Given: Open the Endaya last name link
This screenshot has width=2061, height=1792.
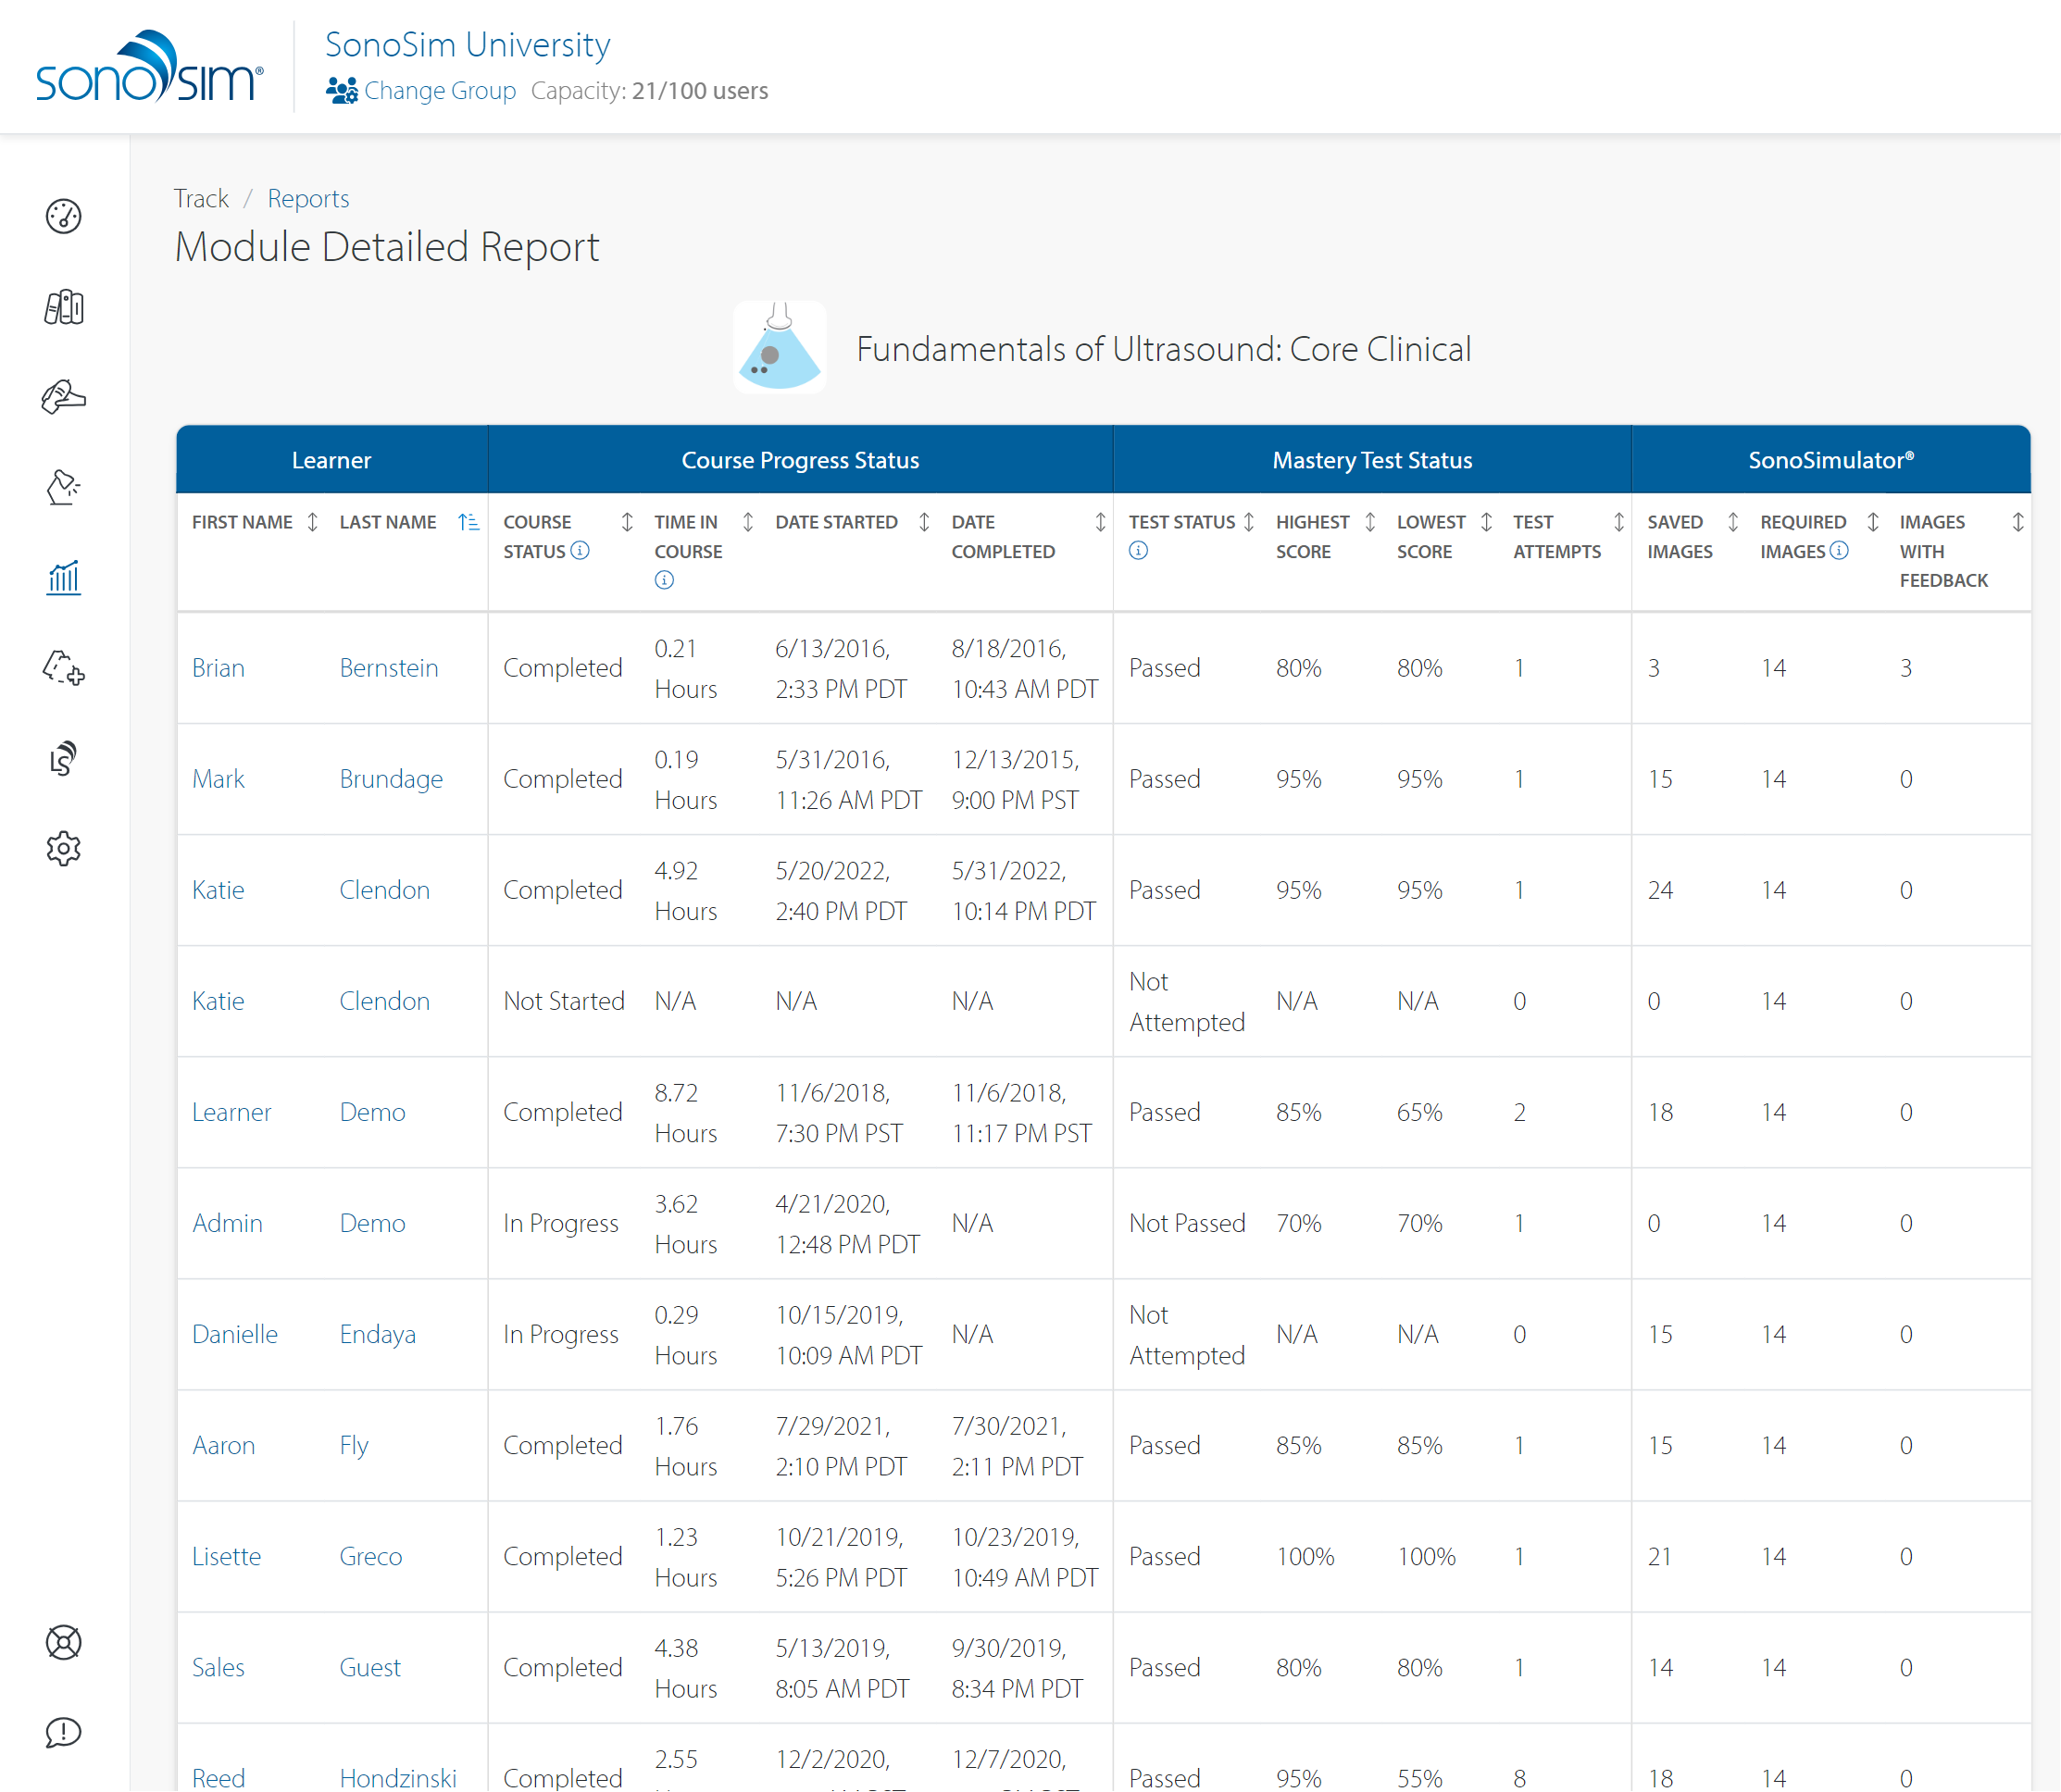Looking at the screenshot, I should pyautogui.click(x=377, y=1334).
